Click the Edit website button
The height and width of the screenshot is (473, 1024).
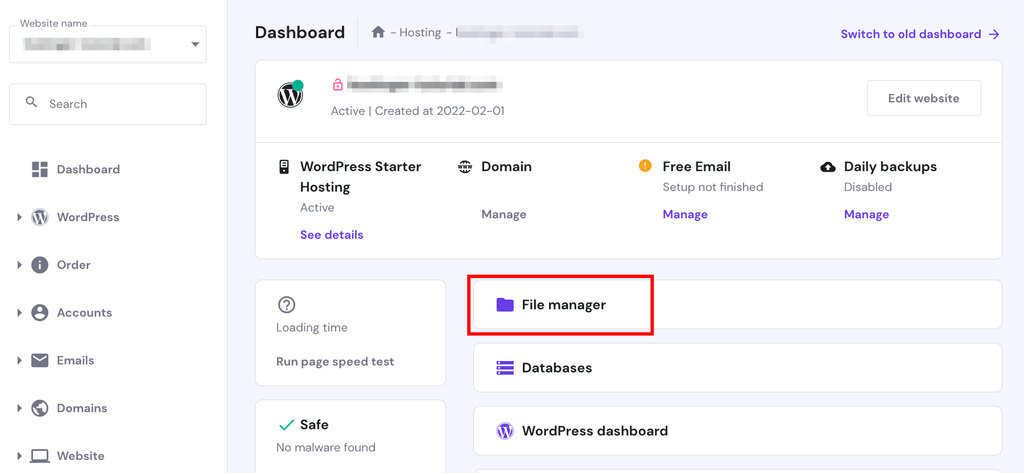[x=923, y=98]
